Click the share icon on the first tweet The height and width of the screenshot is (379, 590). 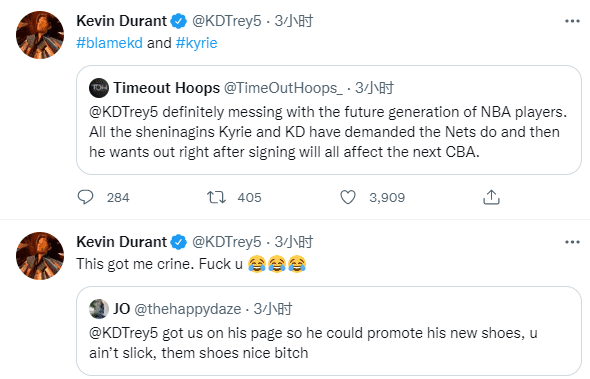coord(491,197)
